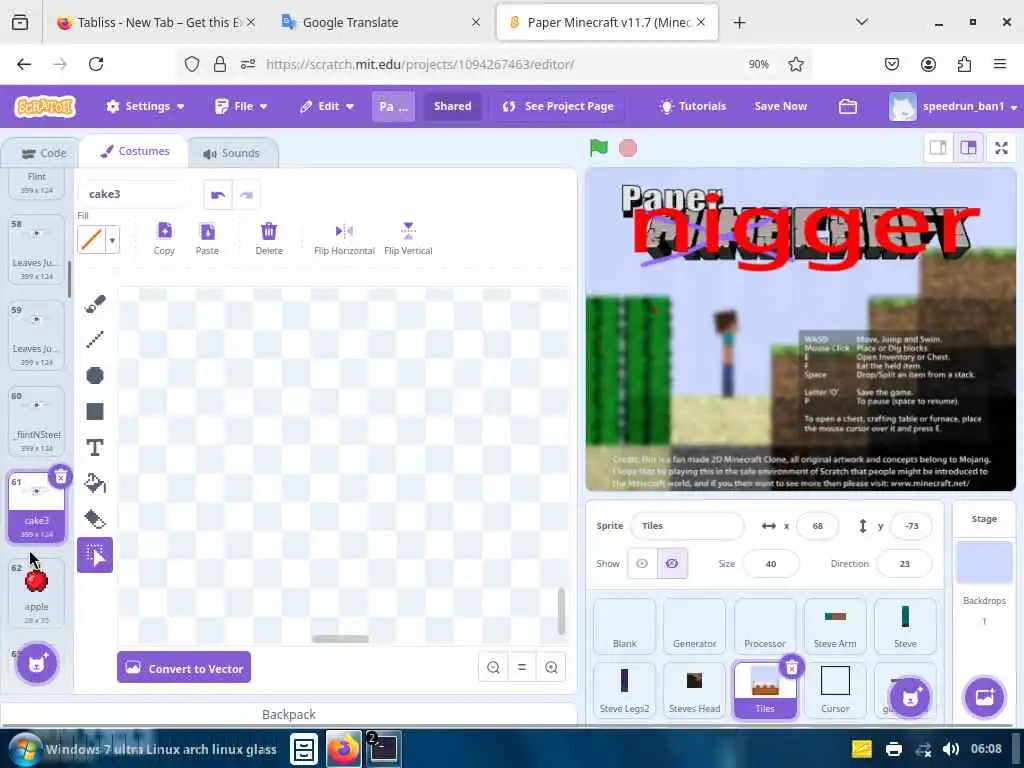The image size is (1024, 768).
Task: Click the Copy costume icon
Action: [x=164, y=239]
